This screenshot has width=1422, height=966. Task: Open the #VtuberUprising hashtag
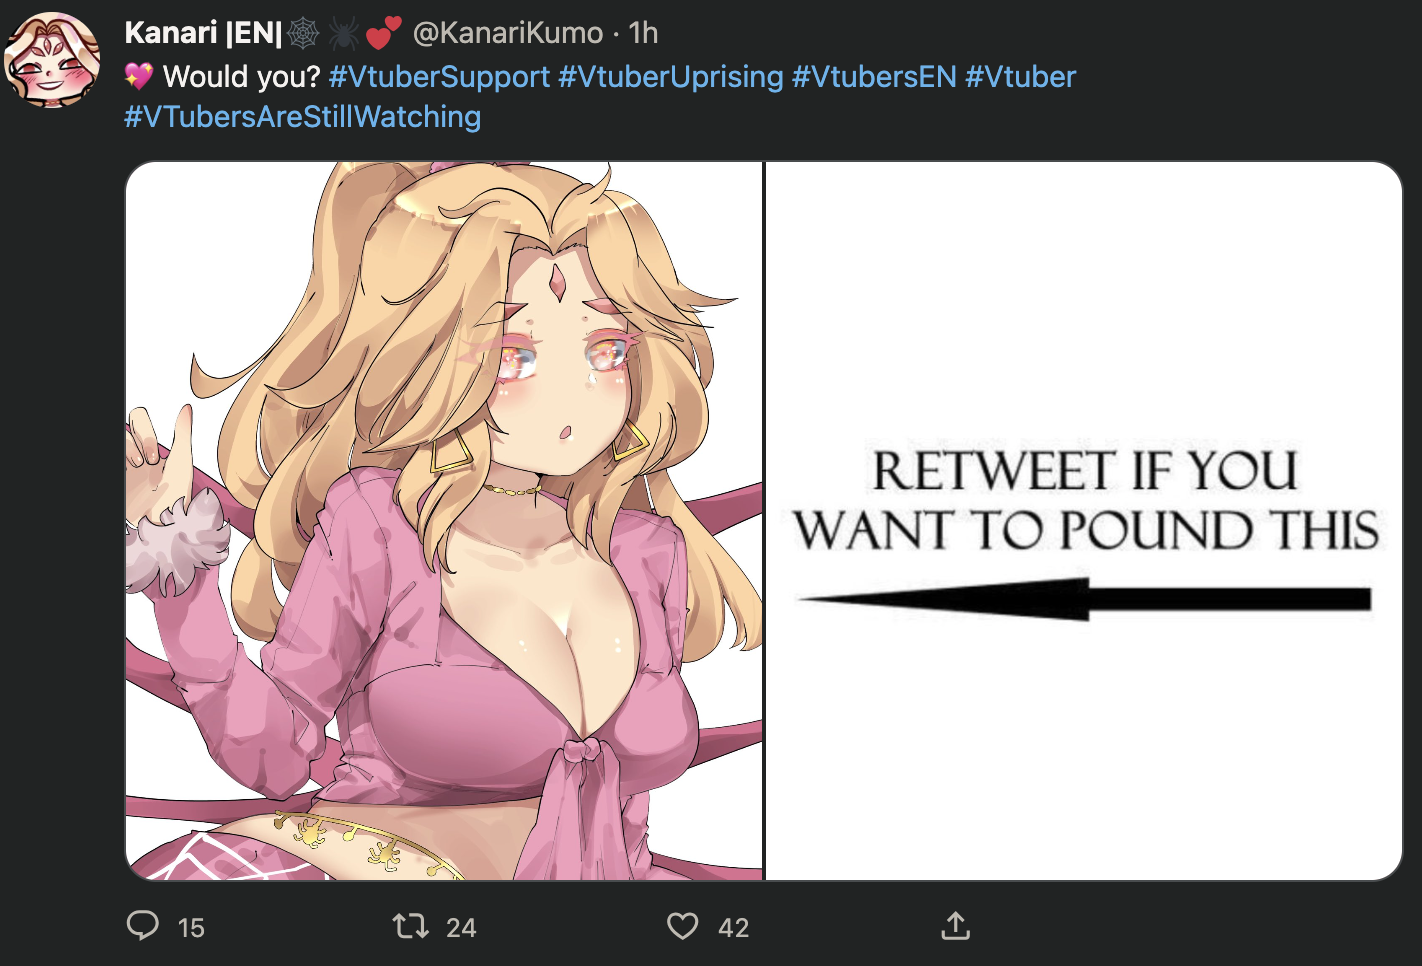[671, 77]
